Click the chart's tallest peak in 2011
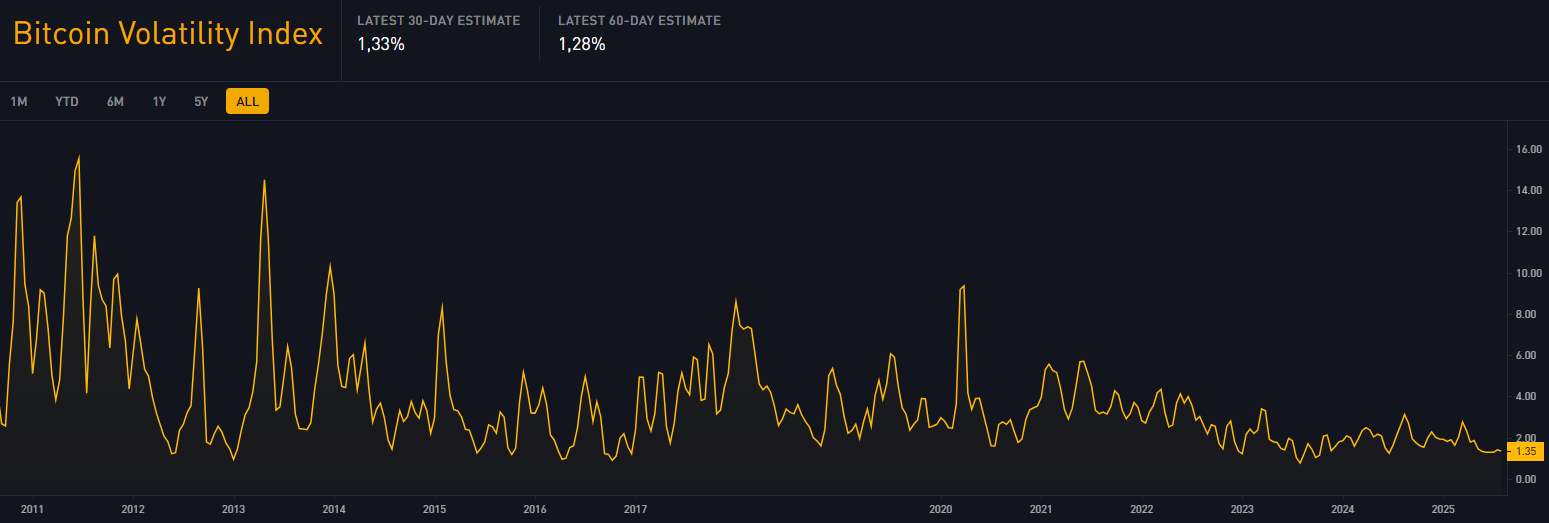This screenshot has width=1549, height=523. point(79,157)
